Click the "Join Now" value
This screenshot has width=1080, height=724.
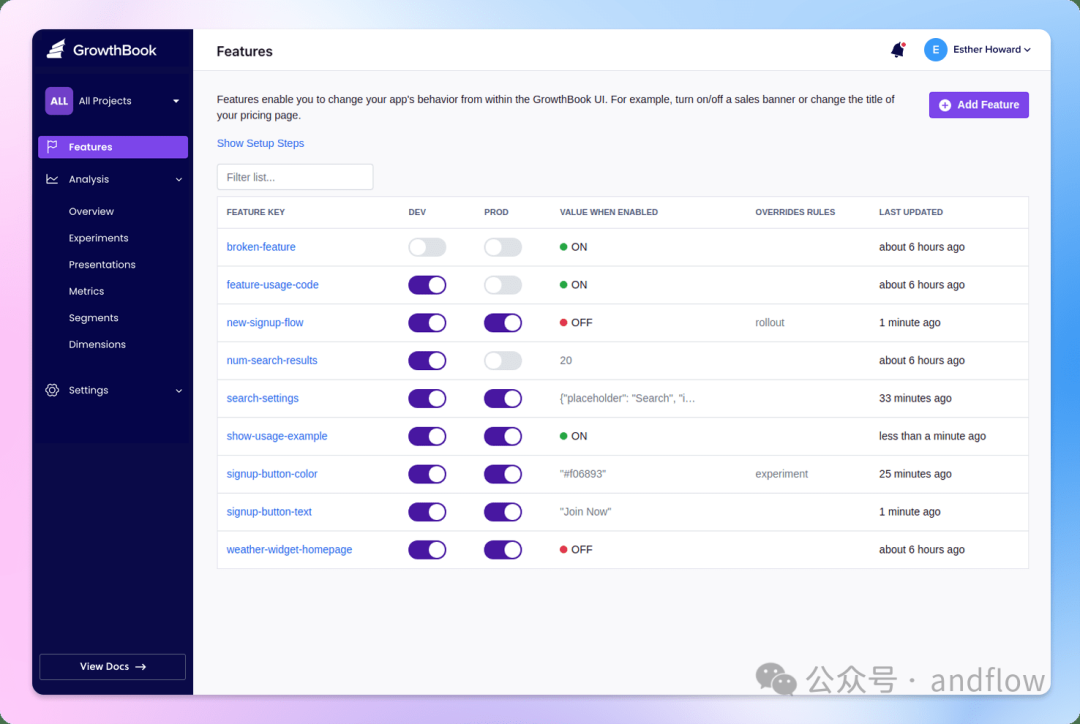[585, 512]
